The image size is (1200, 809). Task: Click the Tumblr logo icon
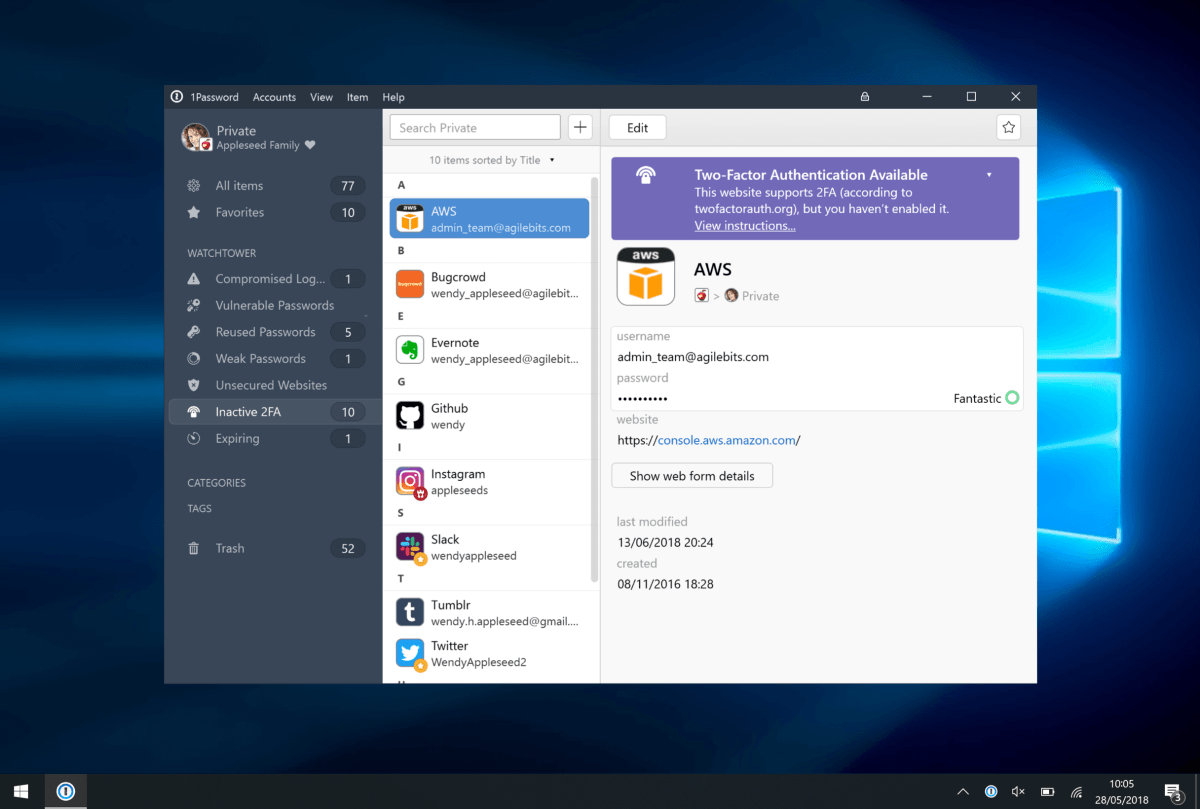coord(410,612)
